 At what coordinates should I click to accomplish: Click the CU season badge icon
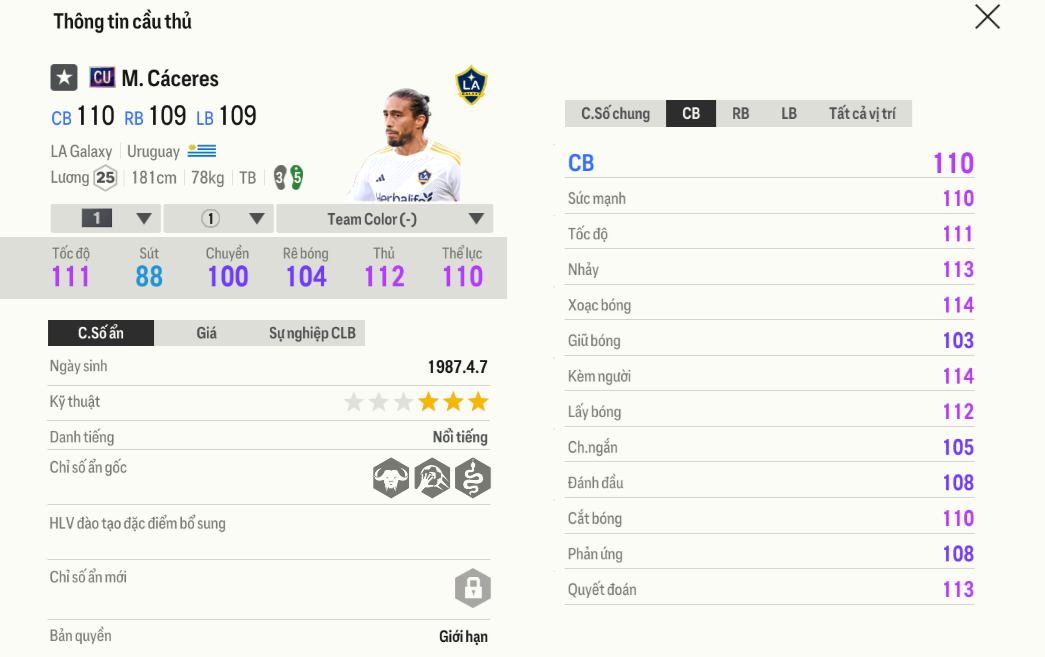pos(102,78)
